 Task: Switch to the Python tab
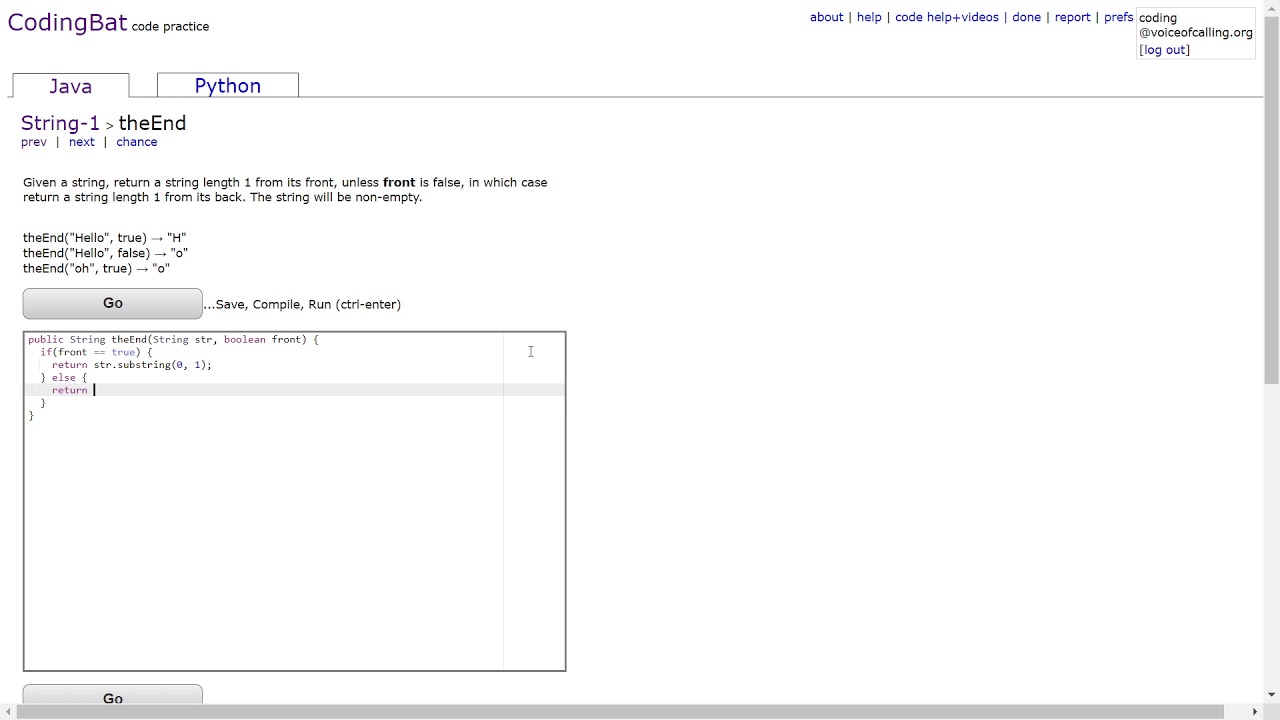click(x=228, y=86)
